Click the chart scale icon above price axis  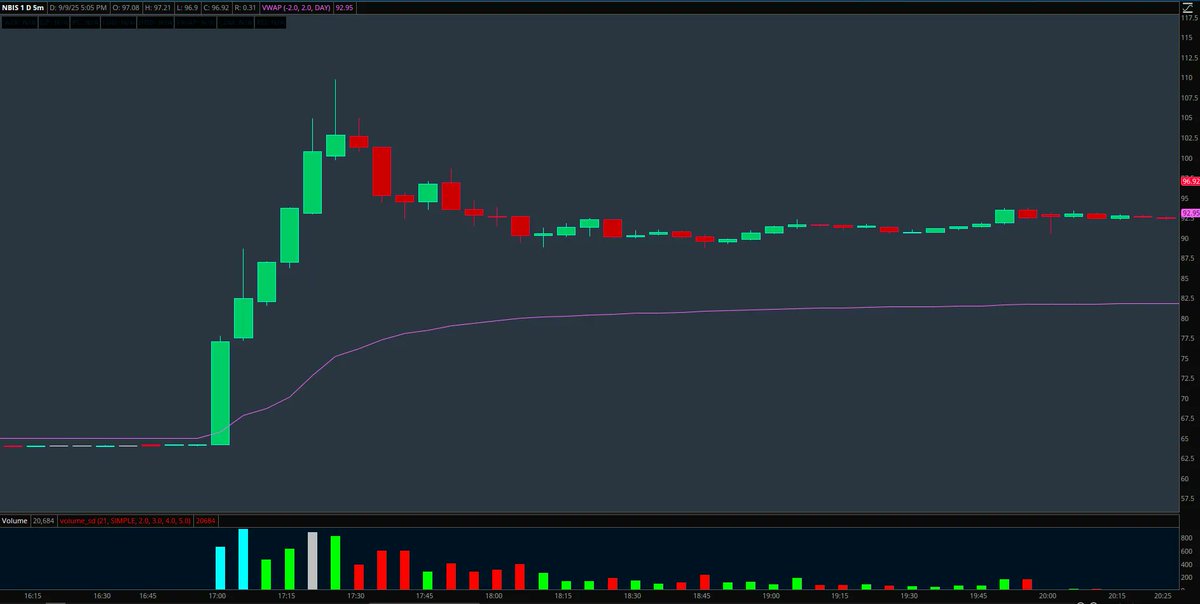1189,9
